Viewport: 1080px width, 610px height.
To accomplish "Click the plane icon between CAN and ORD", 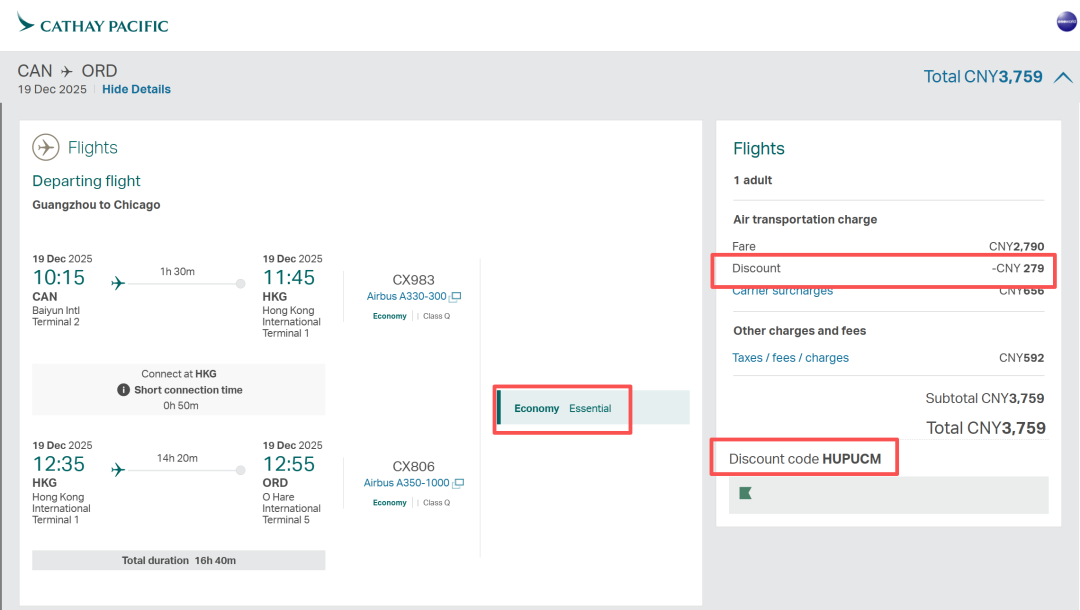I will [67, 72].
